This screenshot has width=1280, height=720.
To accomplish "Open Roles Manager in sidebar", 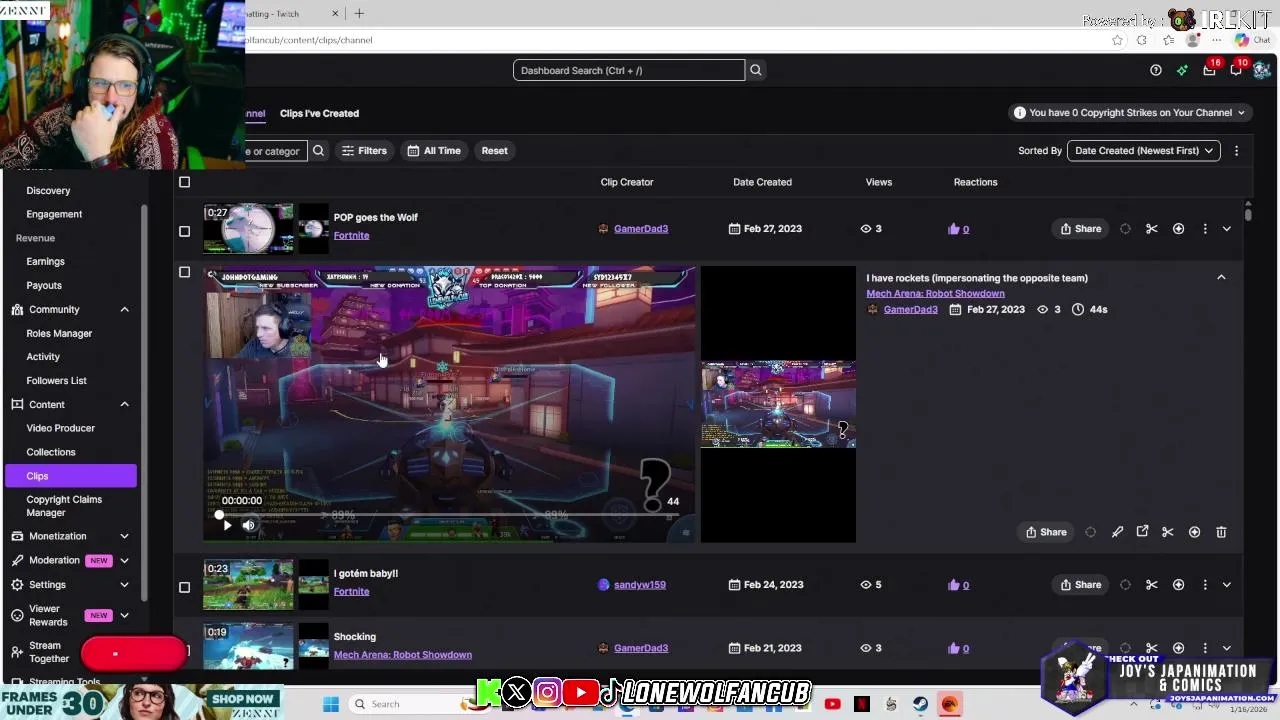I will click(59, 333).
